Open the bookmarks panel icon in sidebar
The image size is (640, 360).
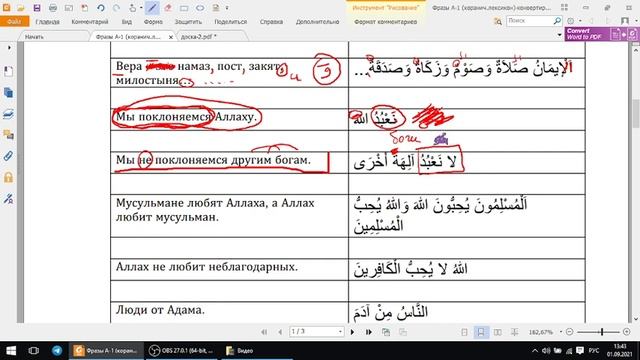click(8, 71)
